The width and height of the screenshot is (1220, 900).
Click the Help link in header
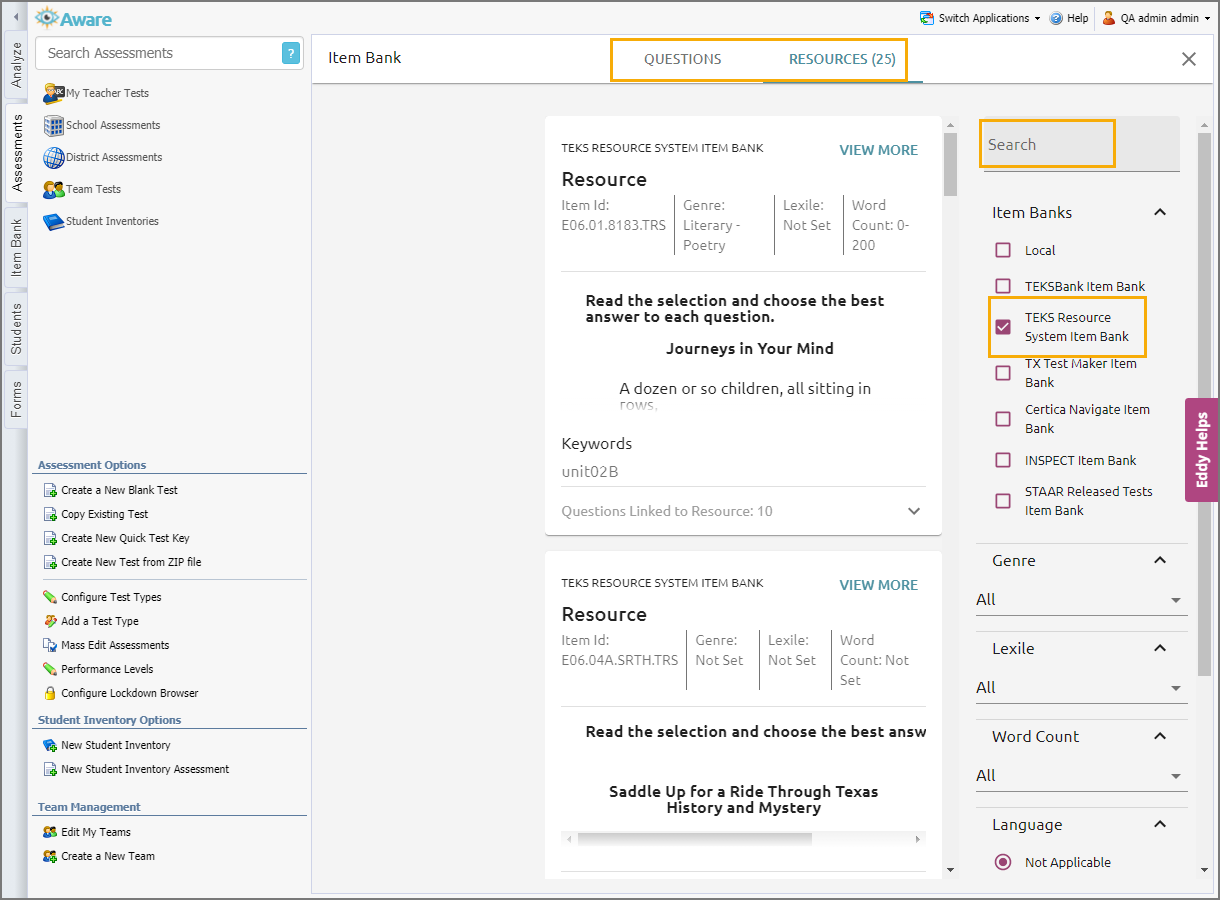[x=1078, y=18]
